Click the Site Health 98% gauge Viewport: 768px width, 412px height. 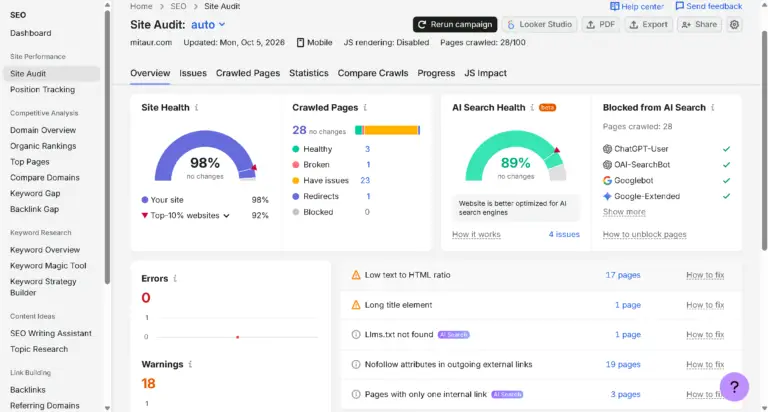(205, 156)
